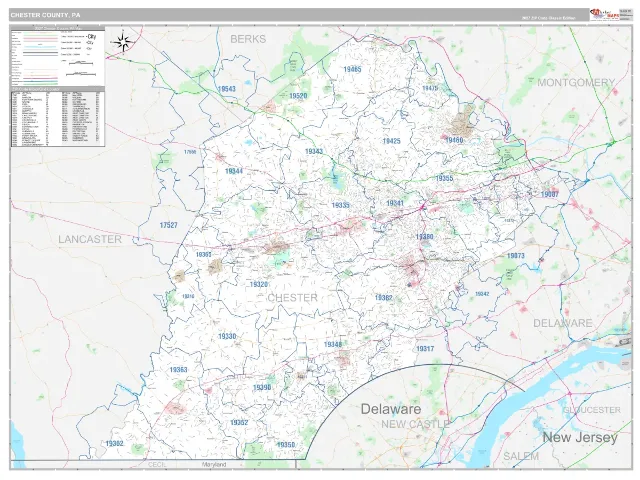Select ZIP code 19350 label

point(286,444)
